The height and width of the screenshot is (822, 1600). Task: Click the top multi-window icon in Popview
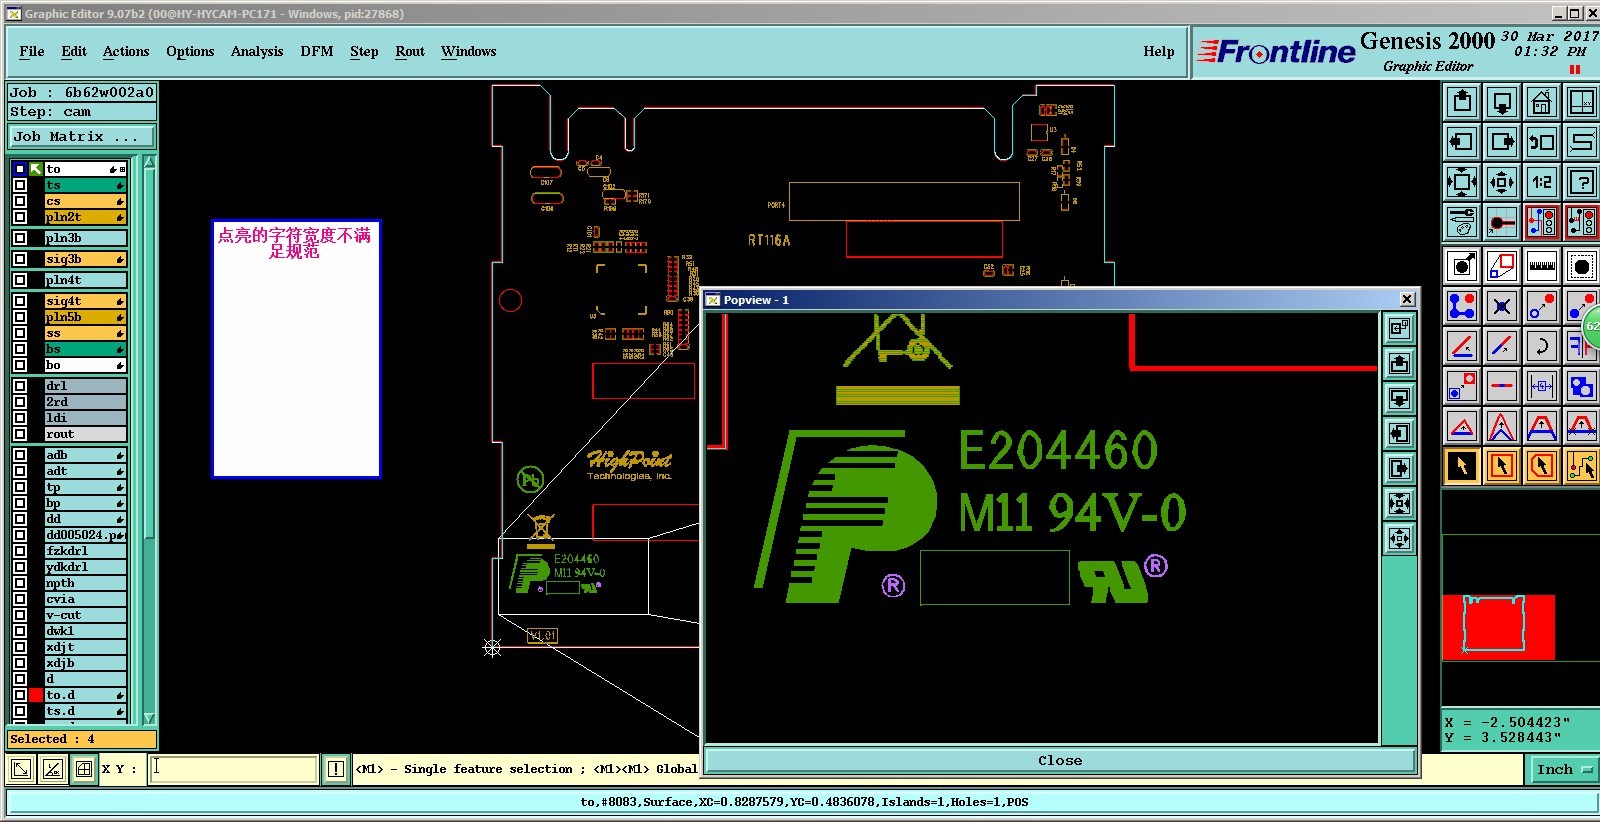click(x=1399, y=328)
